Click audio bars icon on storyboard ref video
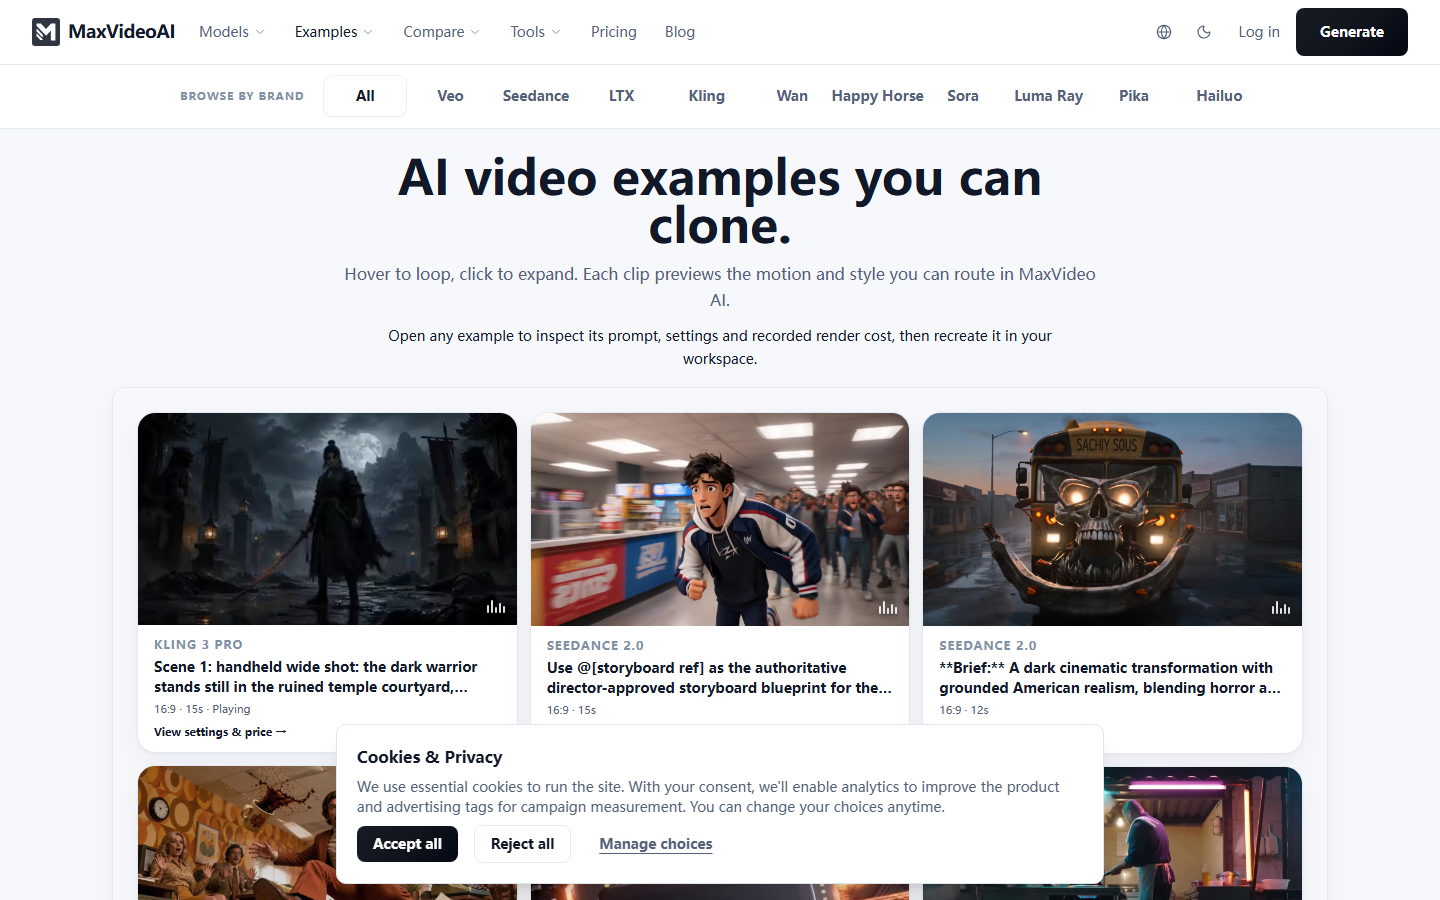 [x=888, y=608]
